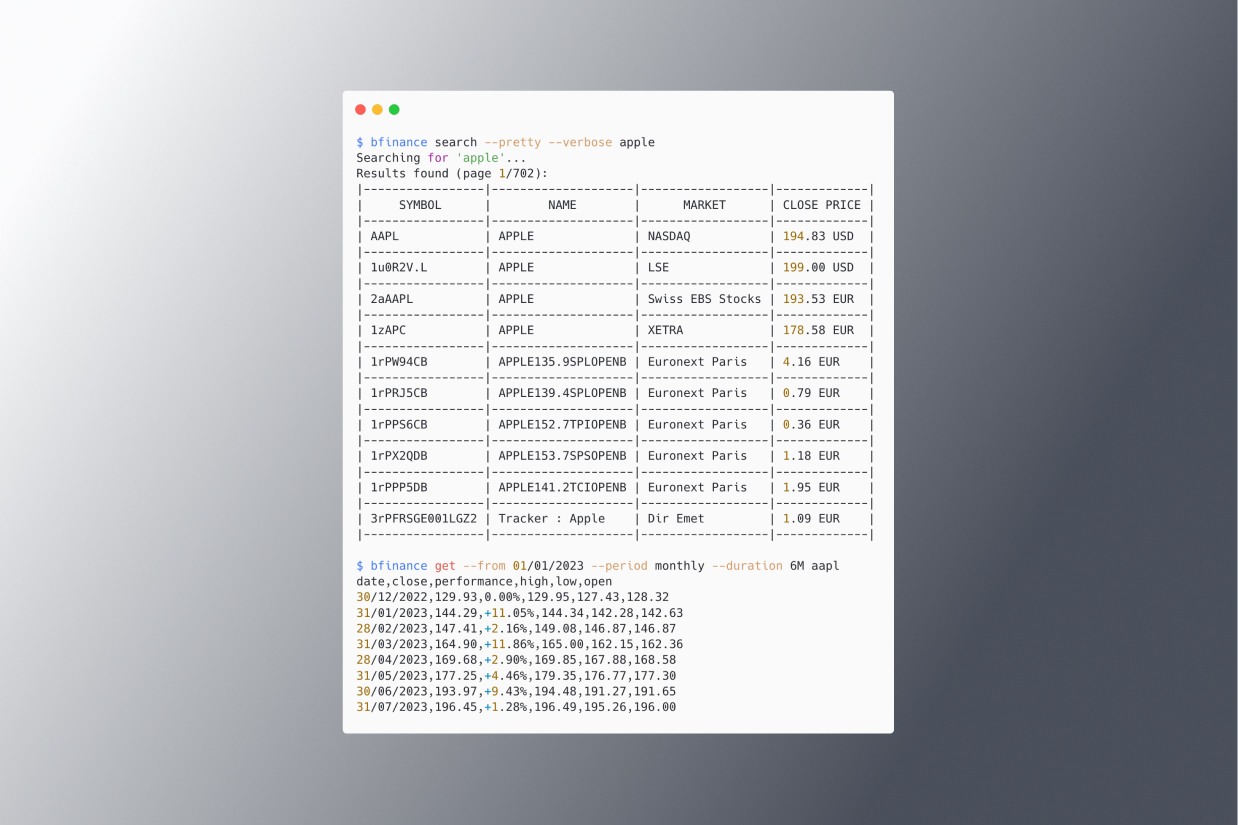
Task: Select the AAPL symbol cell
Action: [x=385, y=236]
